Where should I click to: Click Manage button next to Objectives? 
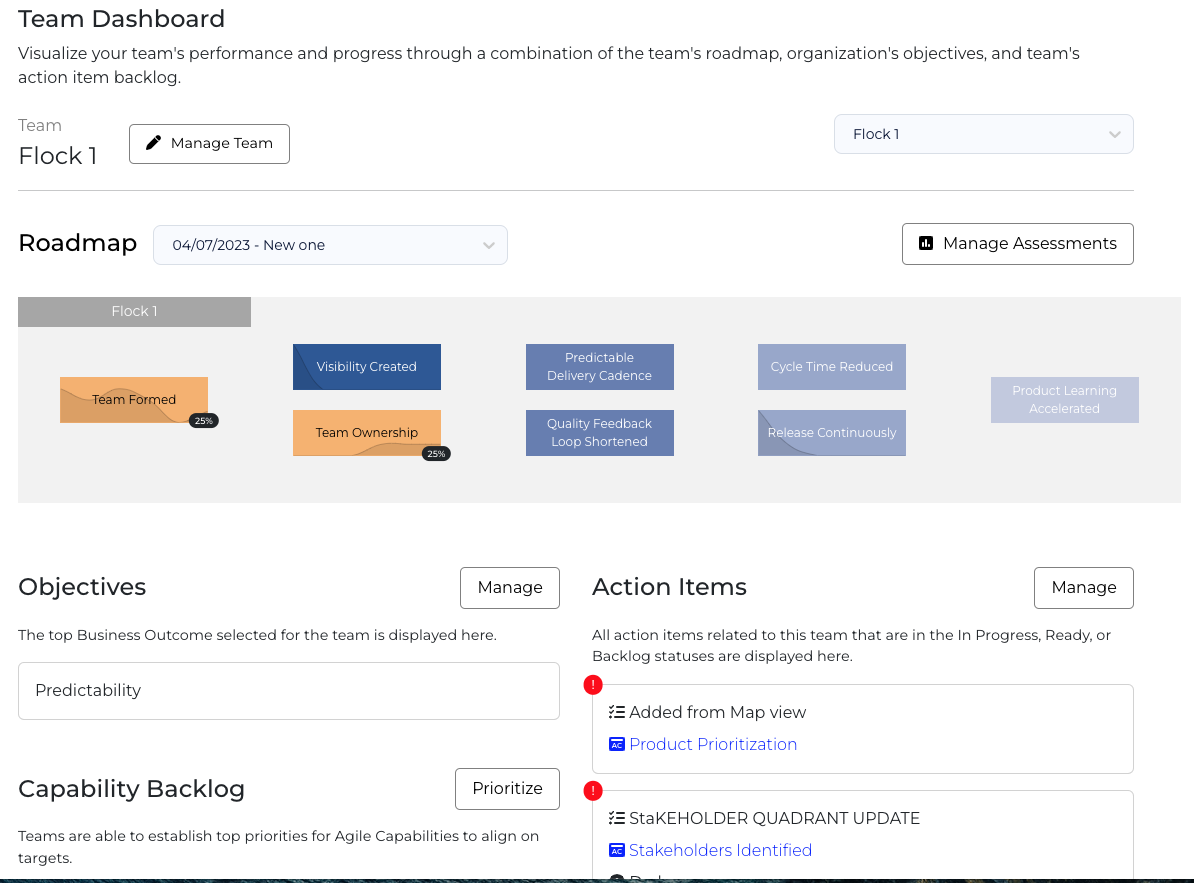[509, 587]
